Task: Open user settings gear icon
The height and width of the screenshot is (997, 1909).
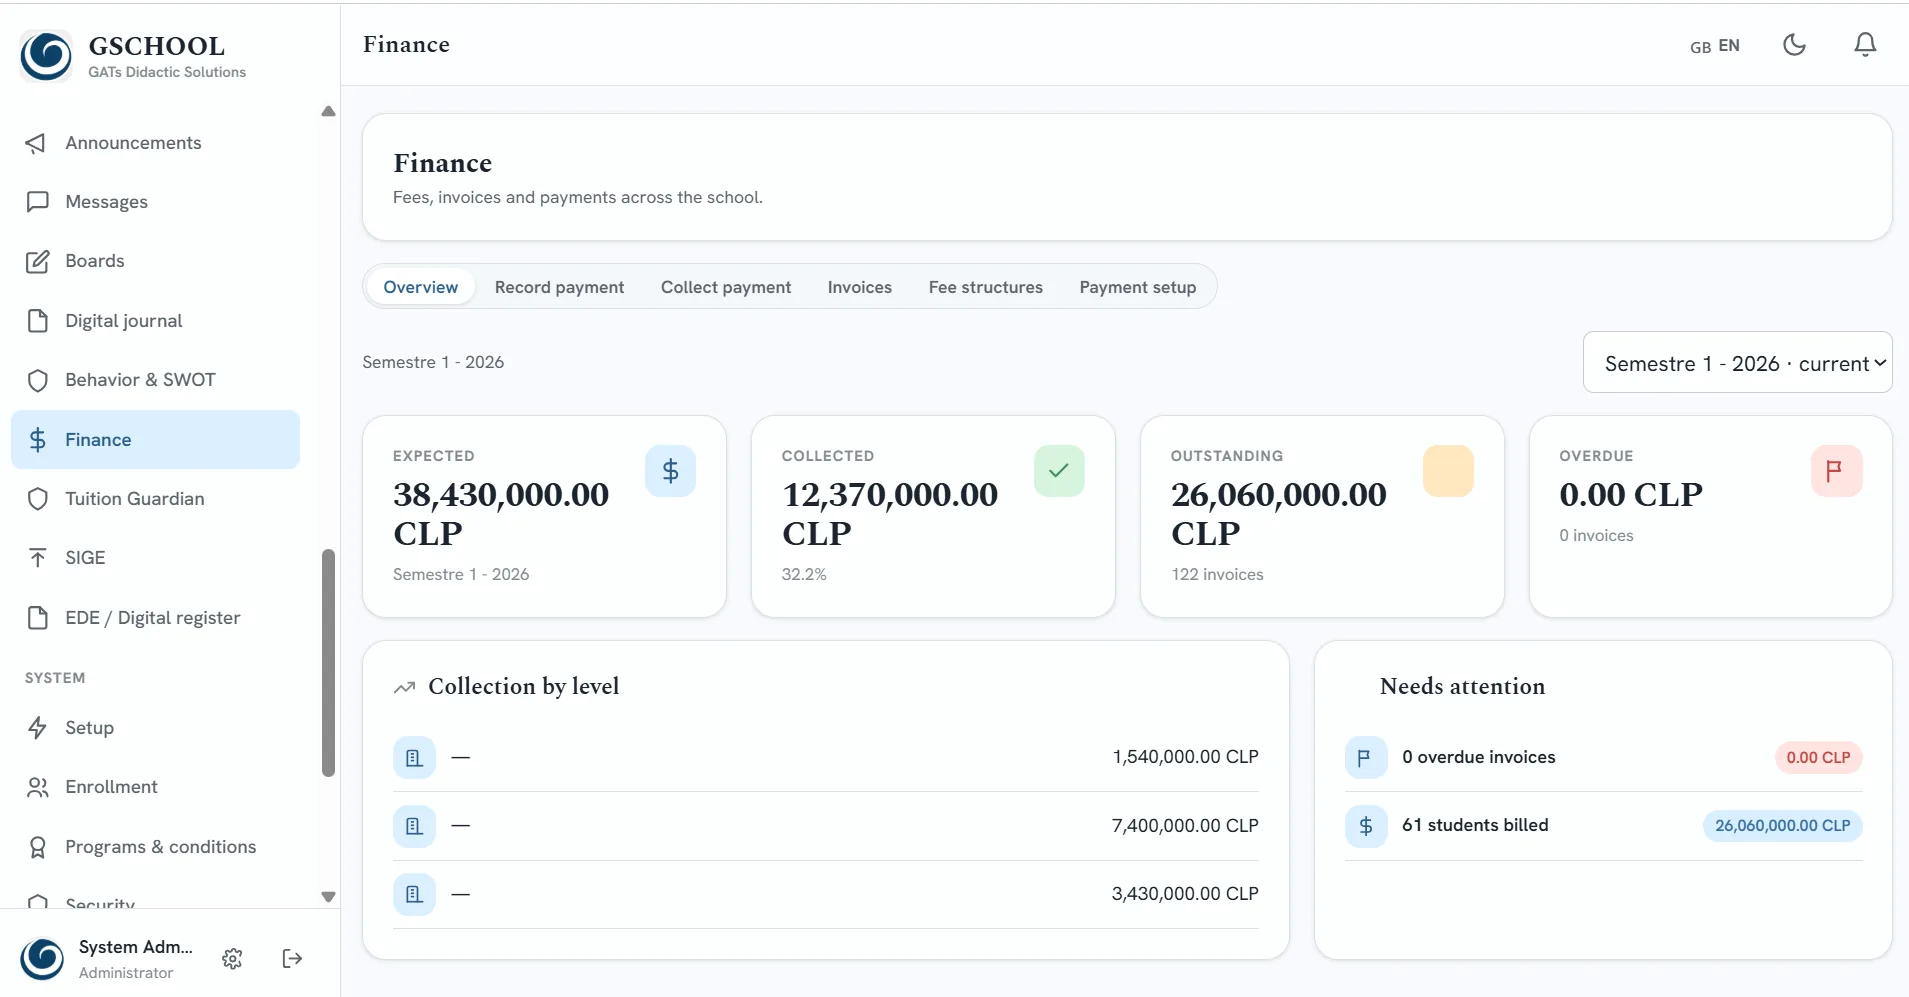Action: [232, 959]
